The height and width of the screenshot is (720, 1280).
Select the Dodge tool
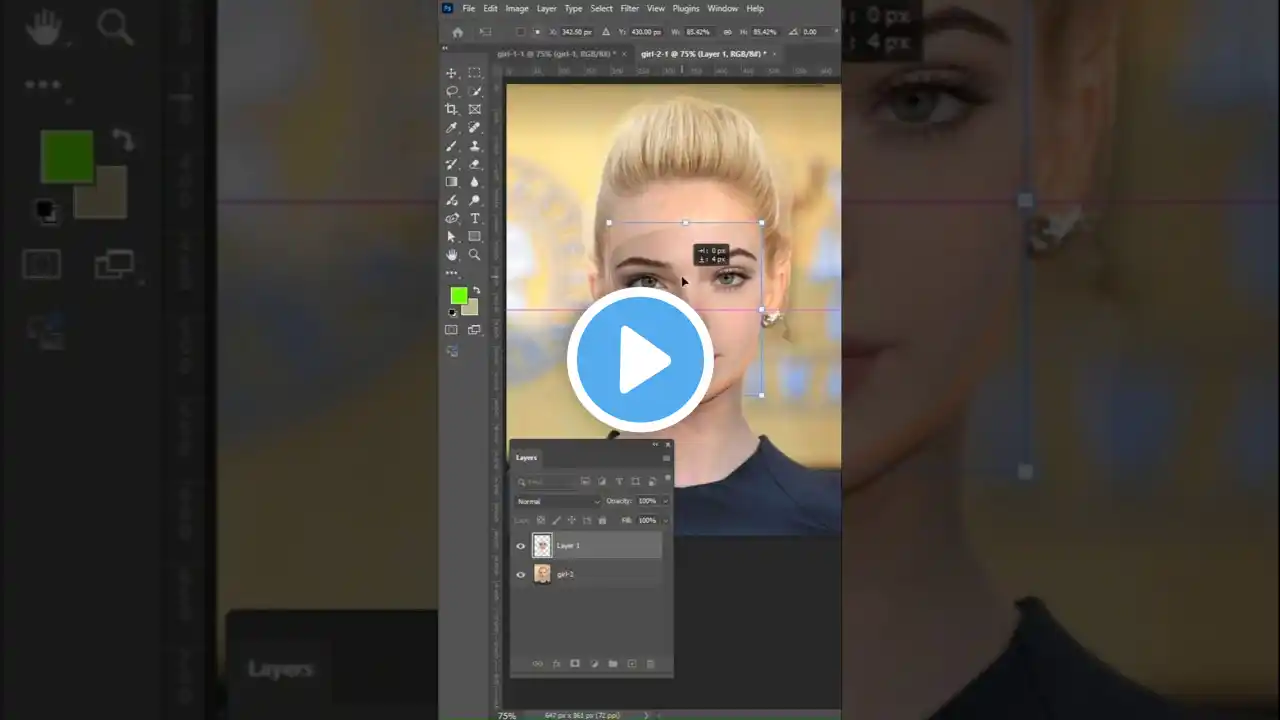[x=475, y=200]
